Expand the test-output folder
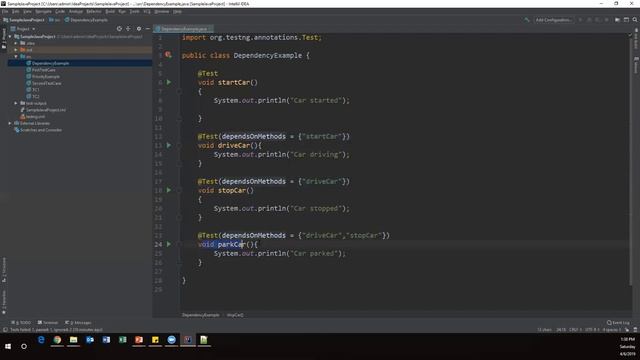The height and width of the screenshot is (360, 640). pos(16,103)
